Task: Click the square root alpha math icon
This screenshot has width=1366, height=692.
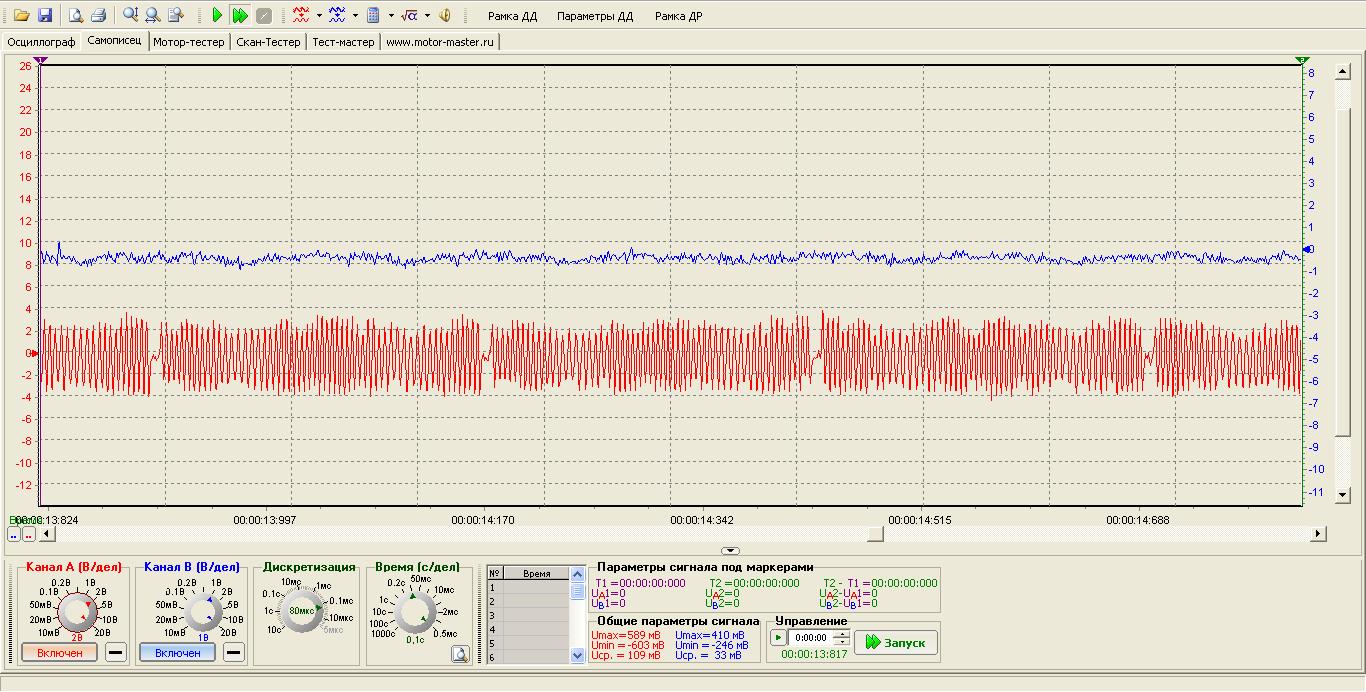Action: point(409,16)
